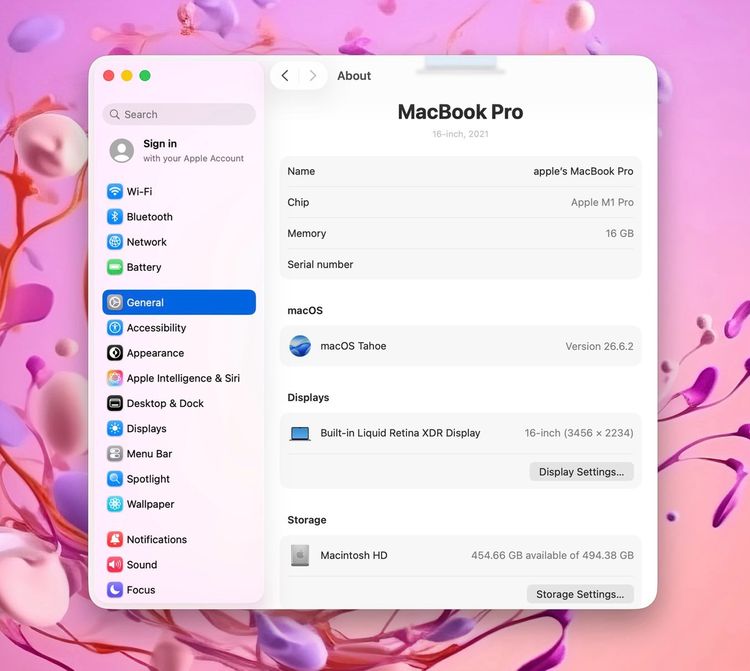Focus the Search field

click(179, 114)
